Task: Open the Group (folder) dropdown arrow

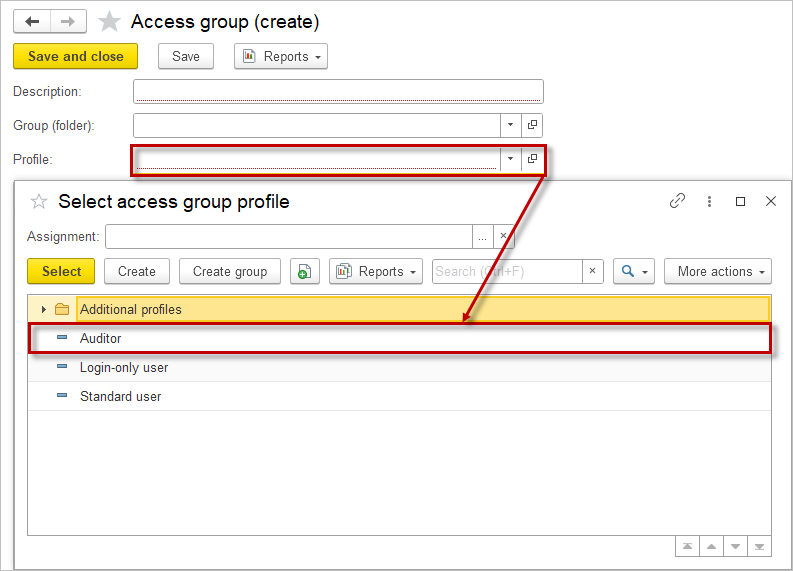Action: pyautogui.click(x=510, y=125)
